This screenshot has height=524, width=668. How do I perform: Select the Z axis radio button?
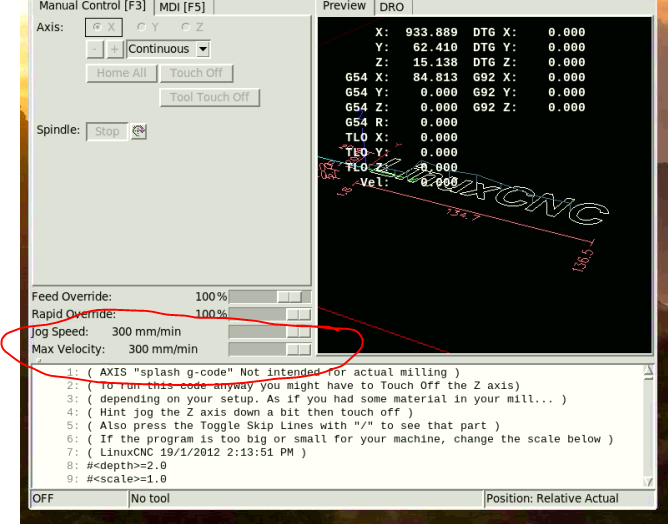pyautogui.click(x=191, y=27)
